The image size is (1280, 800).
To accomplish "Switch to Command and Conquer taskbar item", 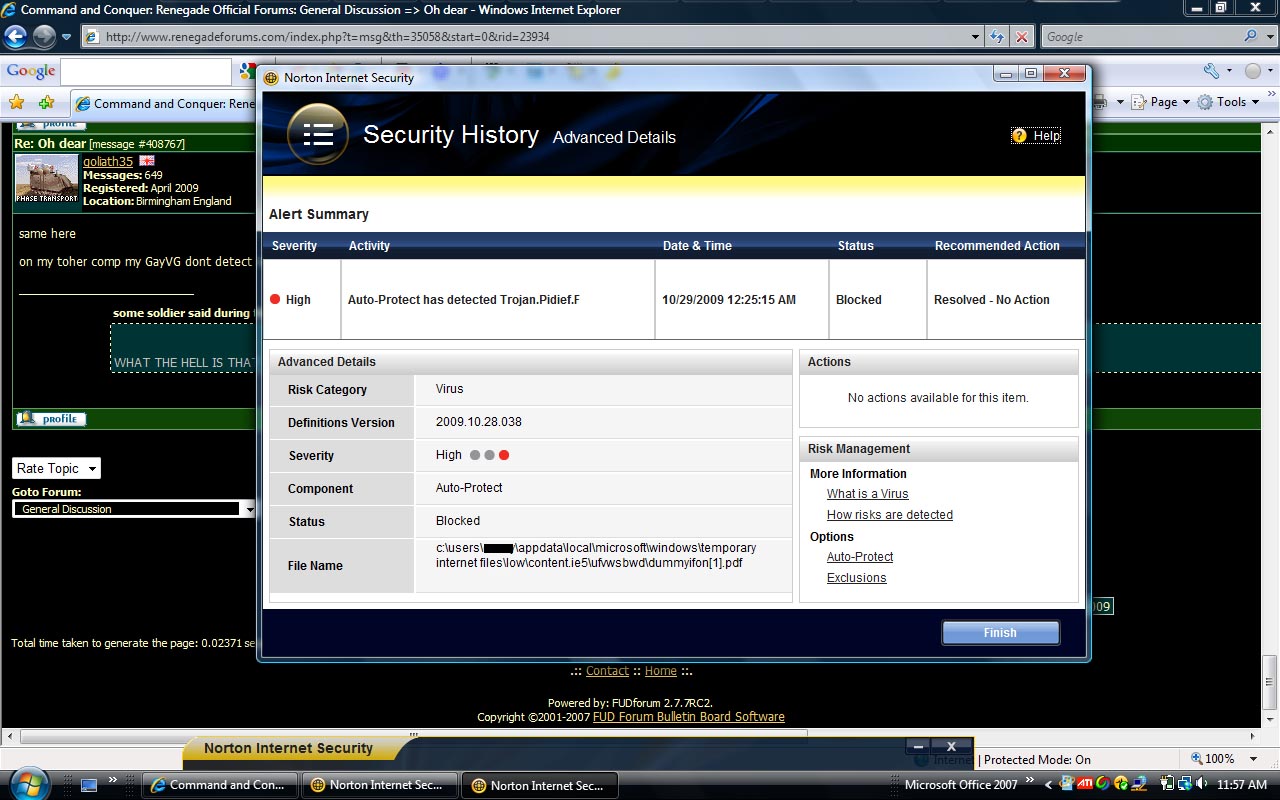I will (219, 785).
